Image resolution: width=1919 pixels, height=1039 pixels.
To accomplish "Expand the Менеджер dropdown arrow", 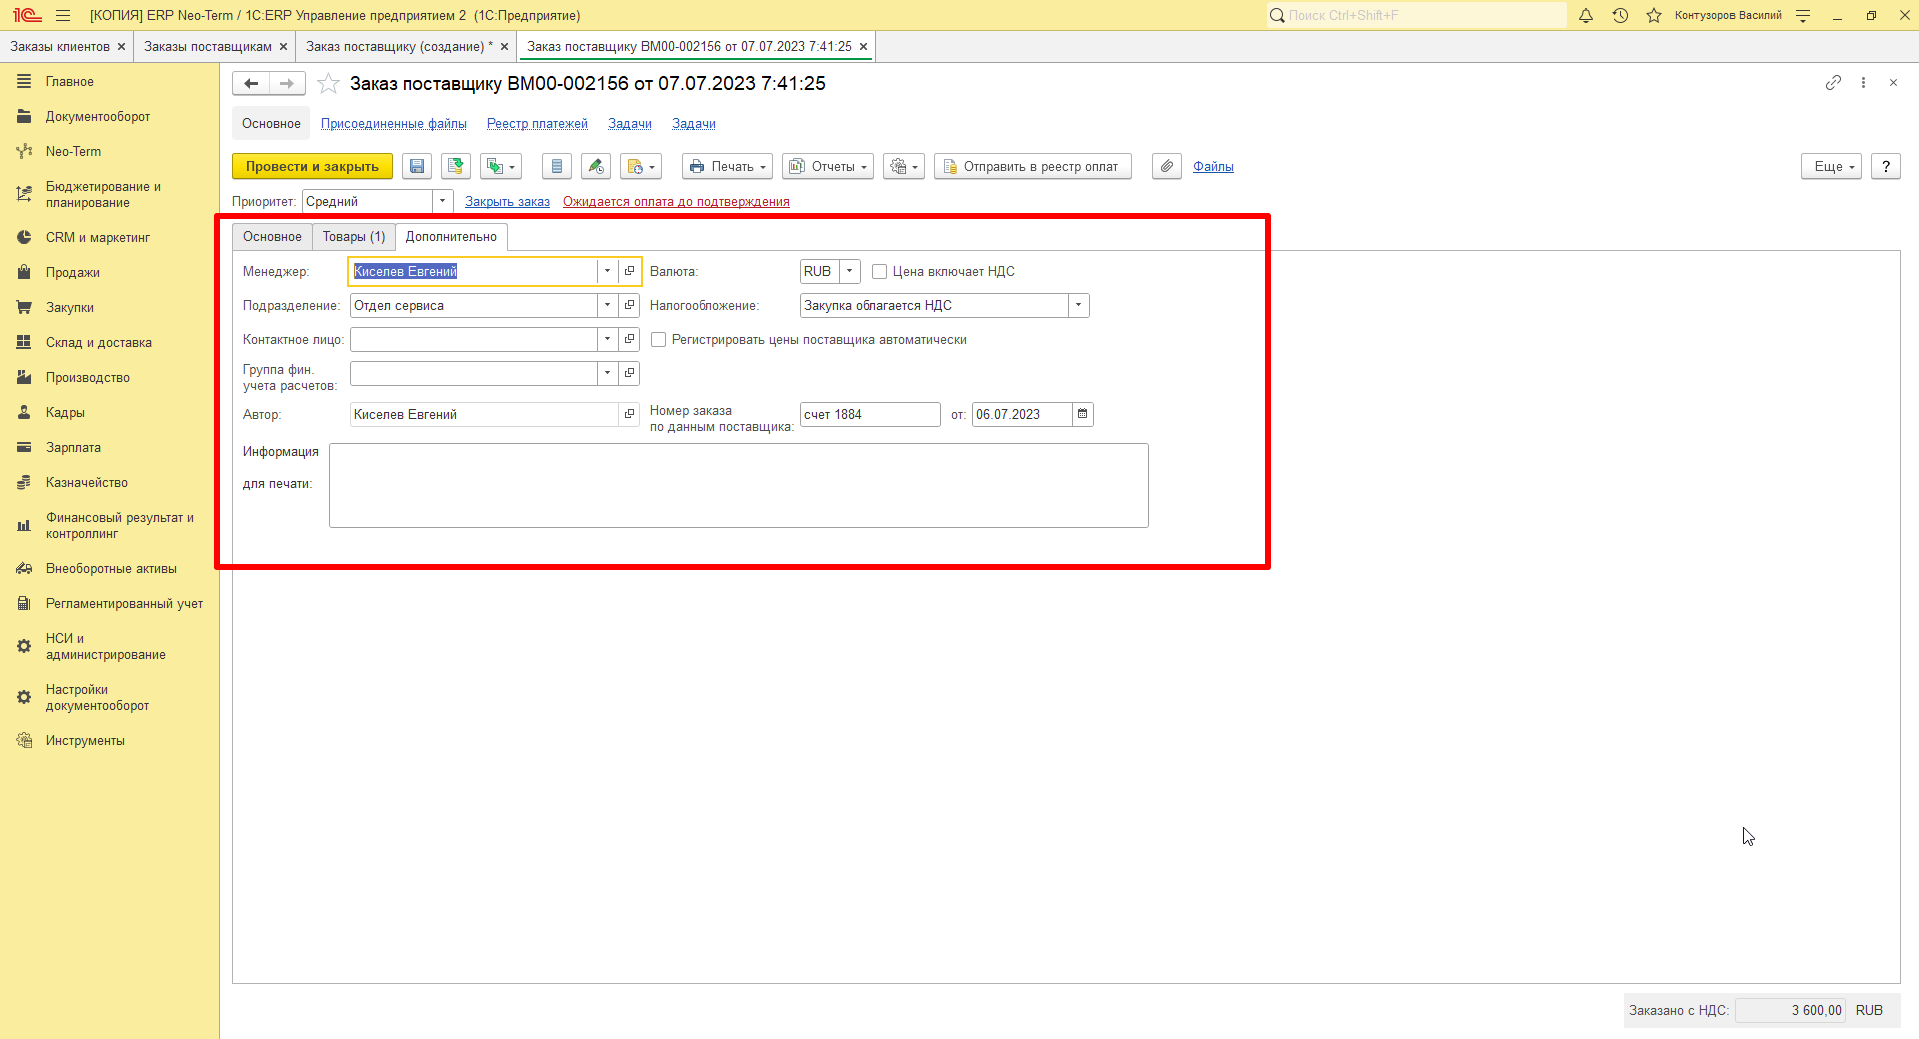I will click(x=607, y=271).
